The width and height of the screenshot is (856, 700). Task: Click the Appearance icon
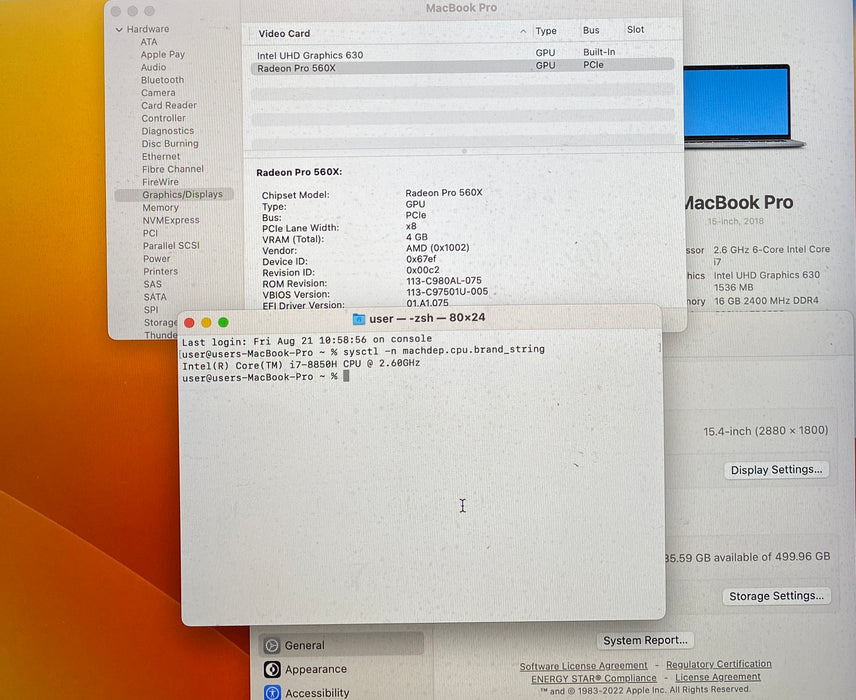(x=272, y=669)
